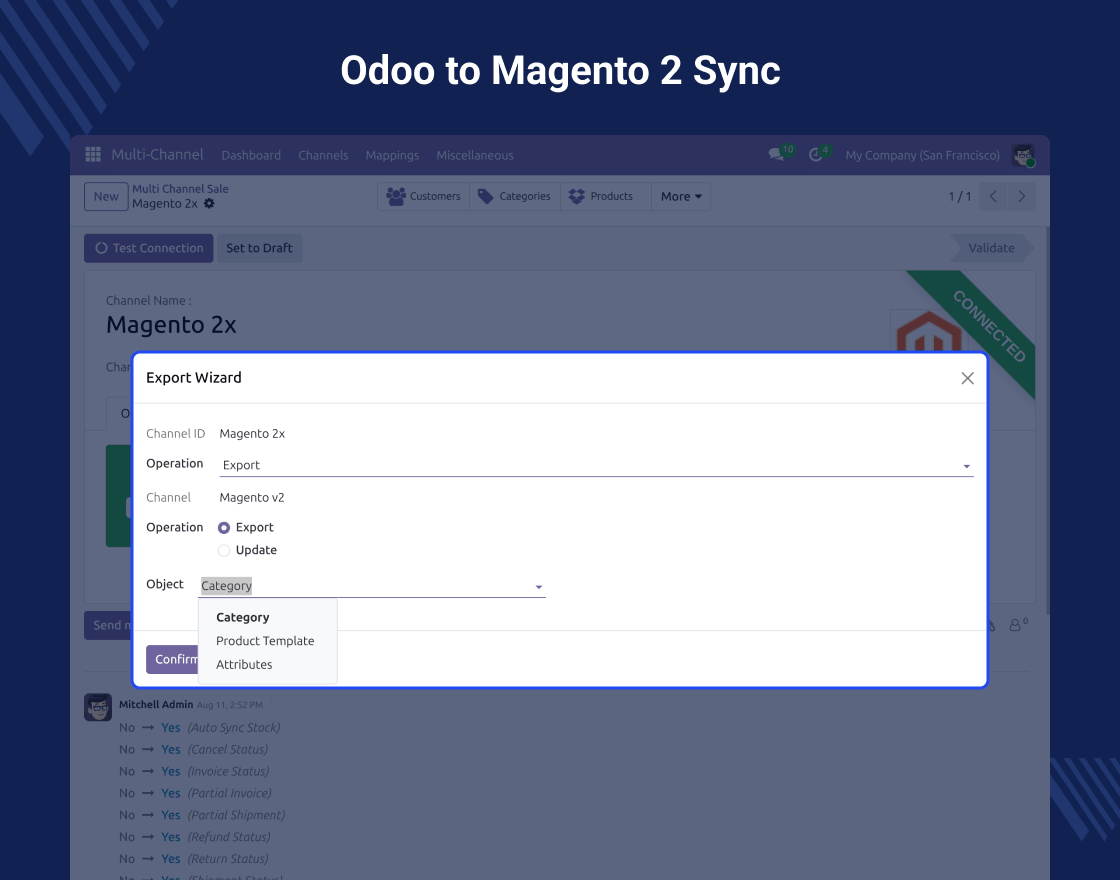Screen dimensions: 1120x880
Task: Click the Object field showing Category
Action: click(371, 586)
